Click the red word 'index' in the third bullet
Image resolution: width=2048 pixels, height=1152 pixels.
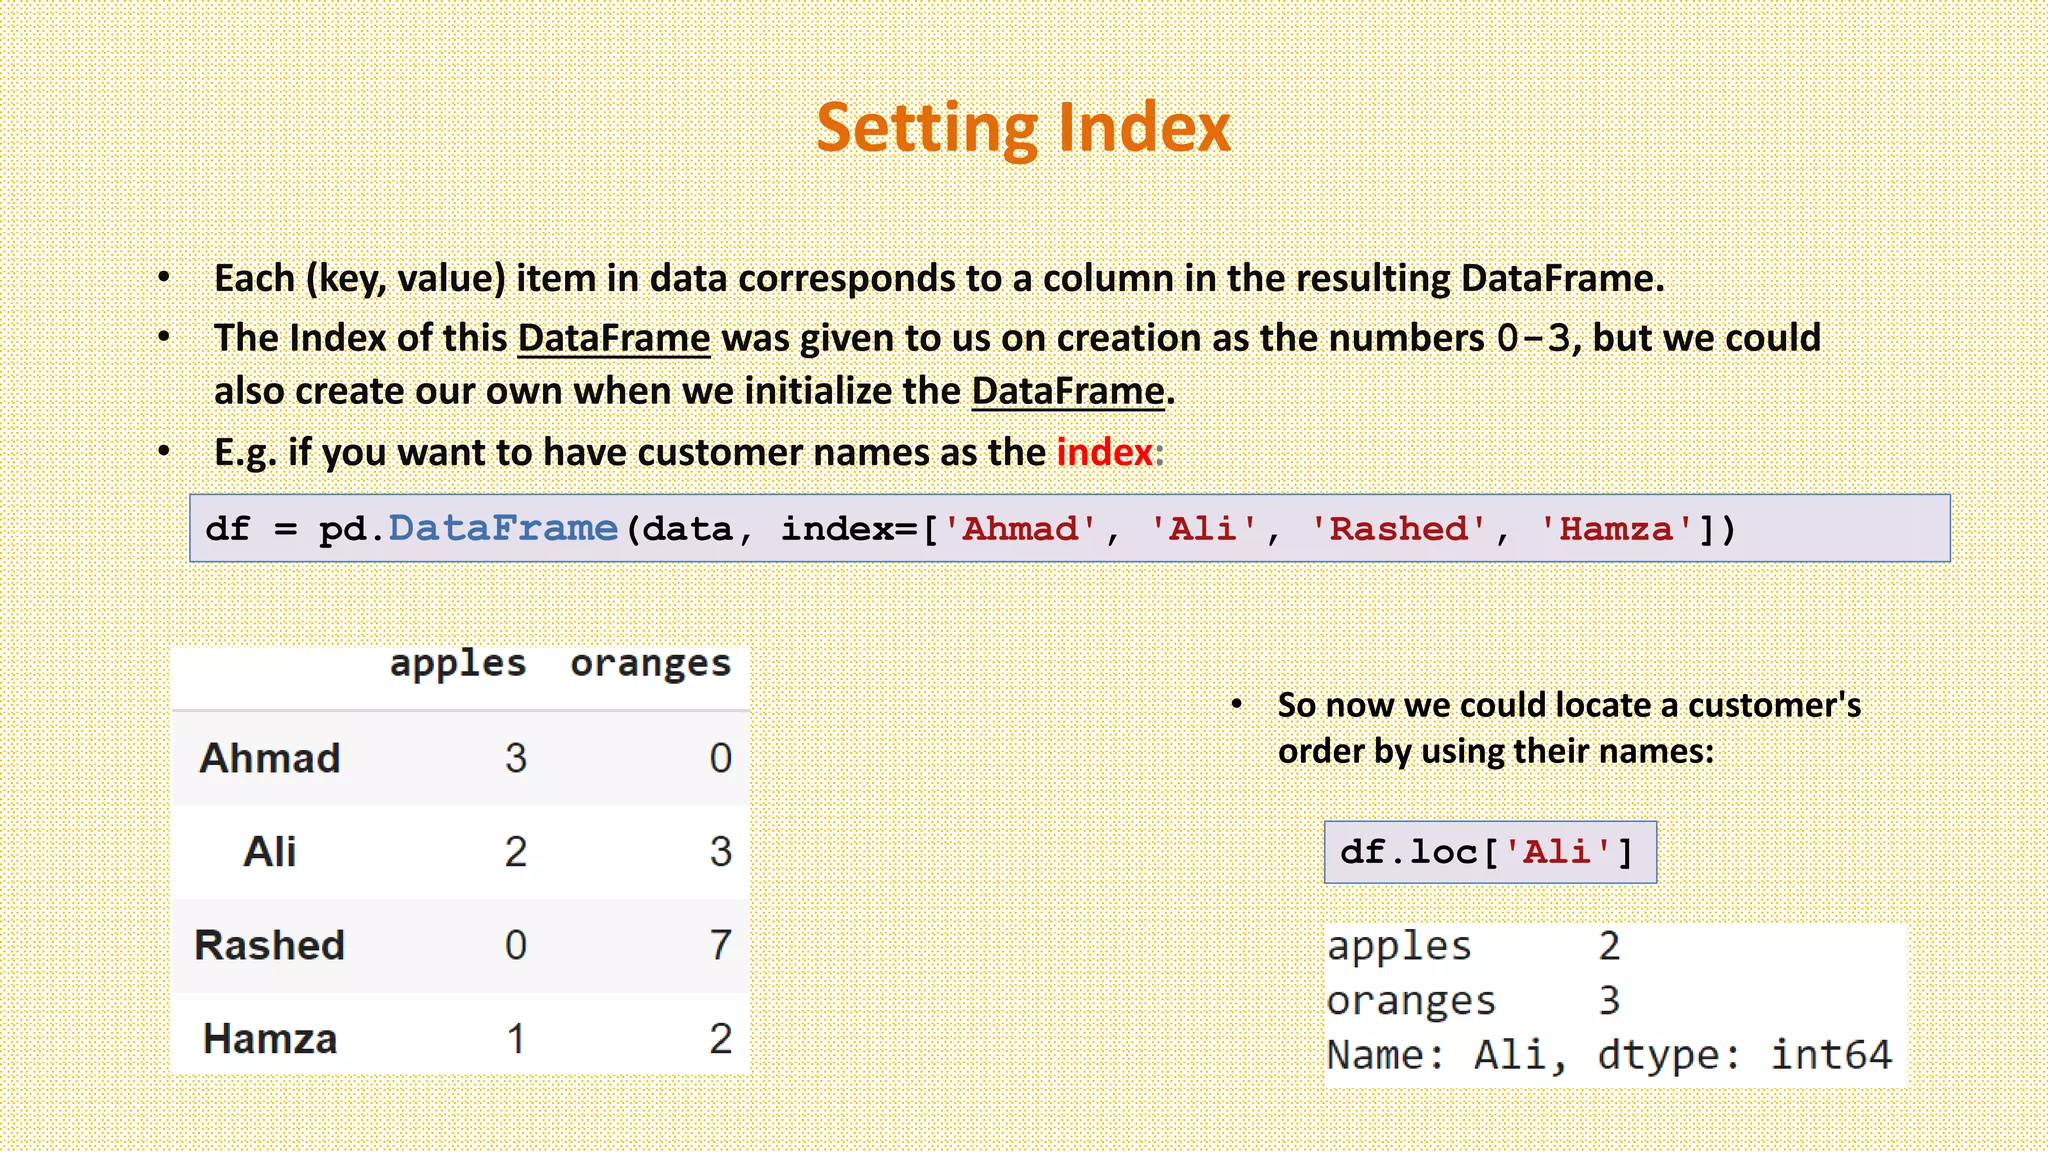click(x=1105, y=452)
